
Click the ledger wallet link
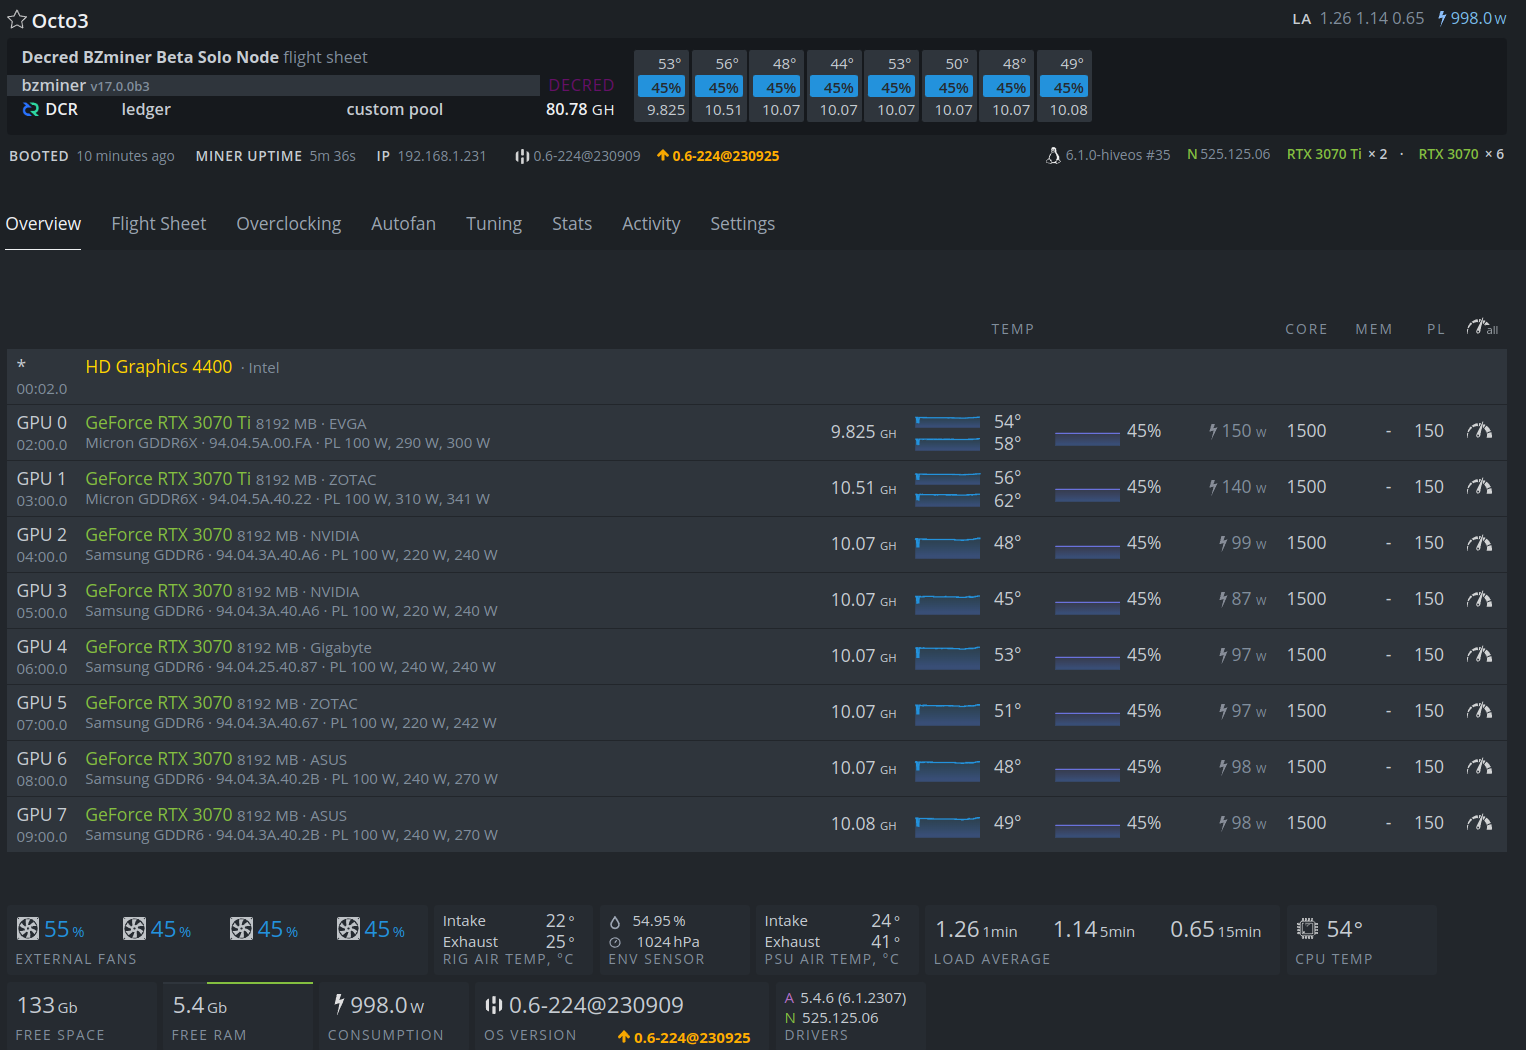coord(145,109)
